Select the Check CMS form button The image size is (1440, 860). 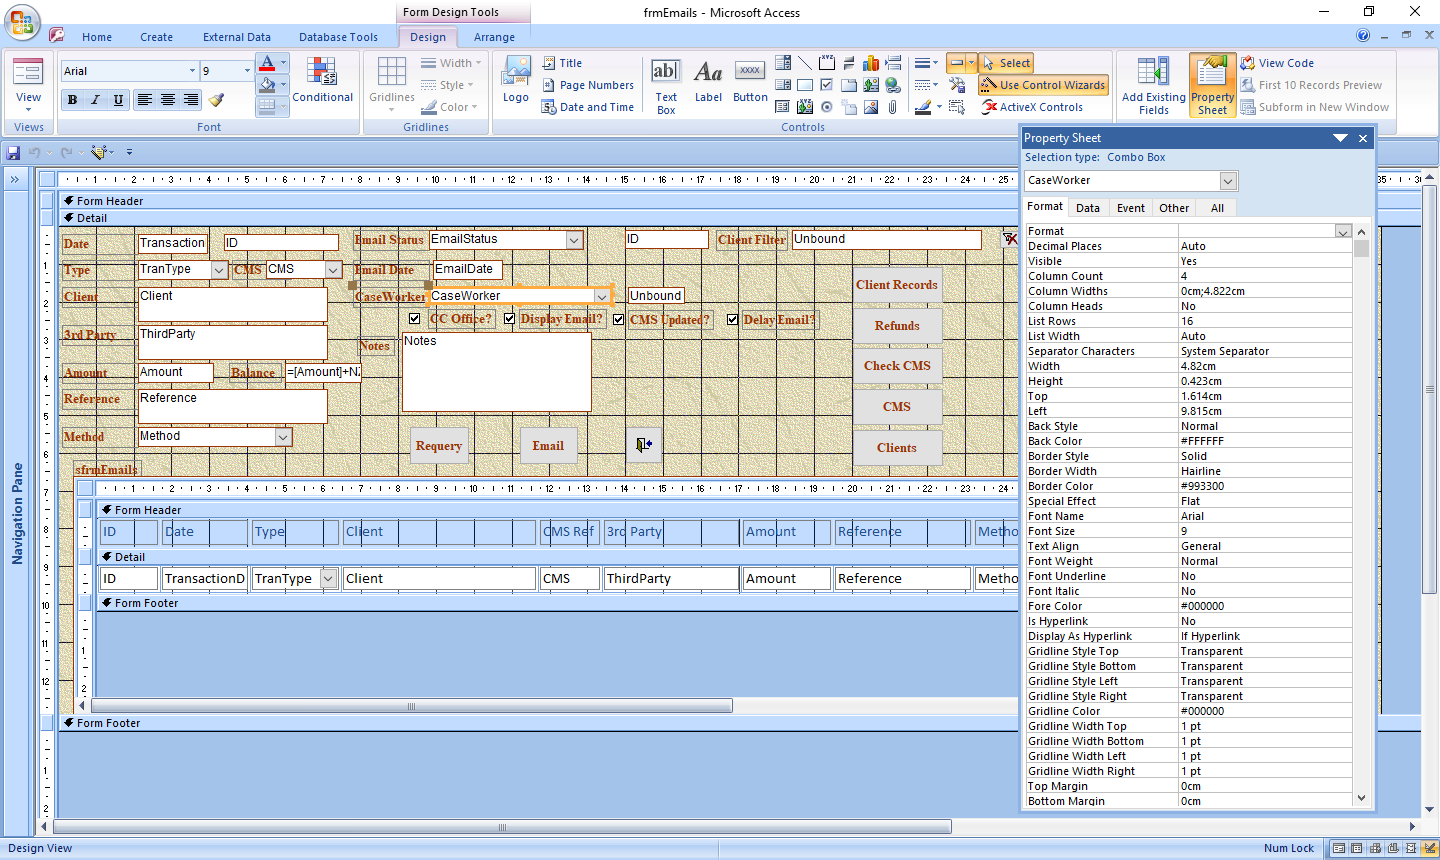coord(897,366)
